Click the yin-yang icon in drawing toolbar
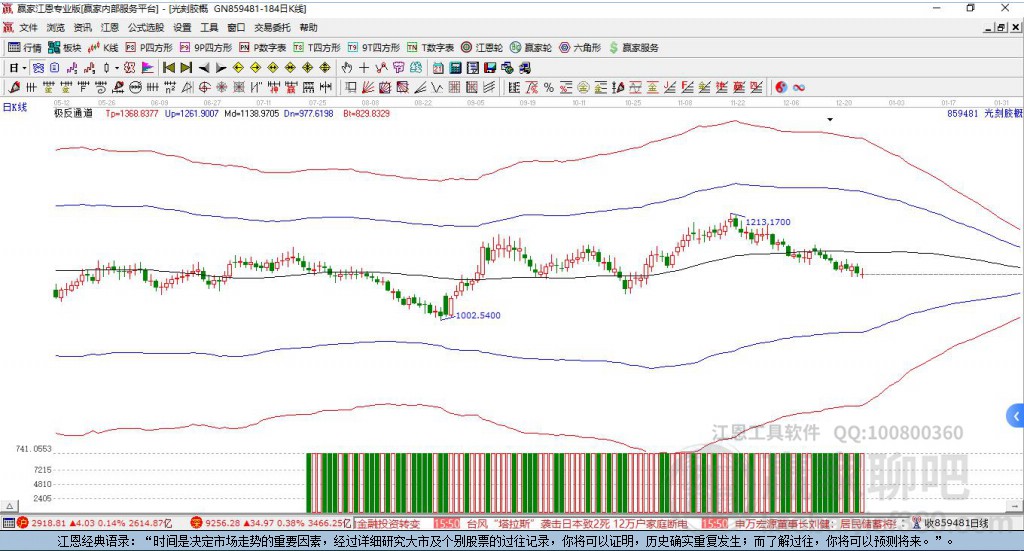Viewport: 1024px width, 551px height. click(781, 87)
